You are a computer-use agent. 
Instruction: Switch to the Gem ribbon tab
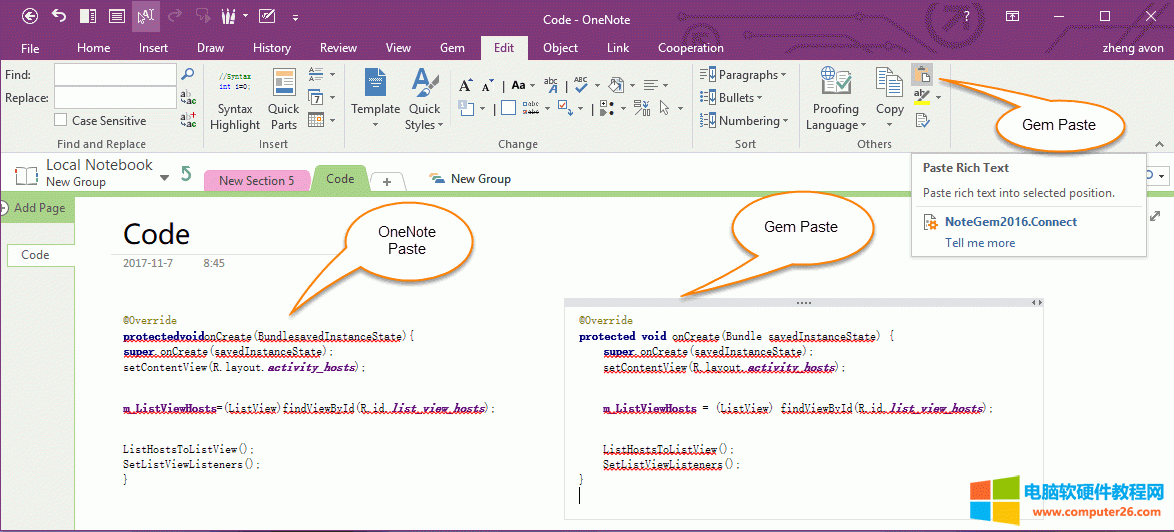click(452, 48)
